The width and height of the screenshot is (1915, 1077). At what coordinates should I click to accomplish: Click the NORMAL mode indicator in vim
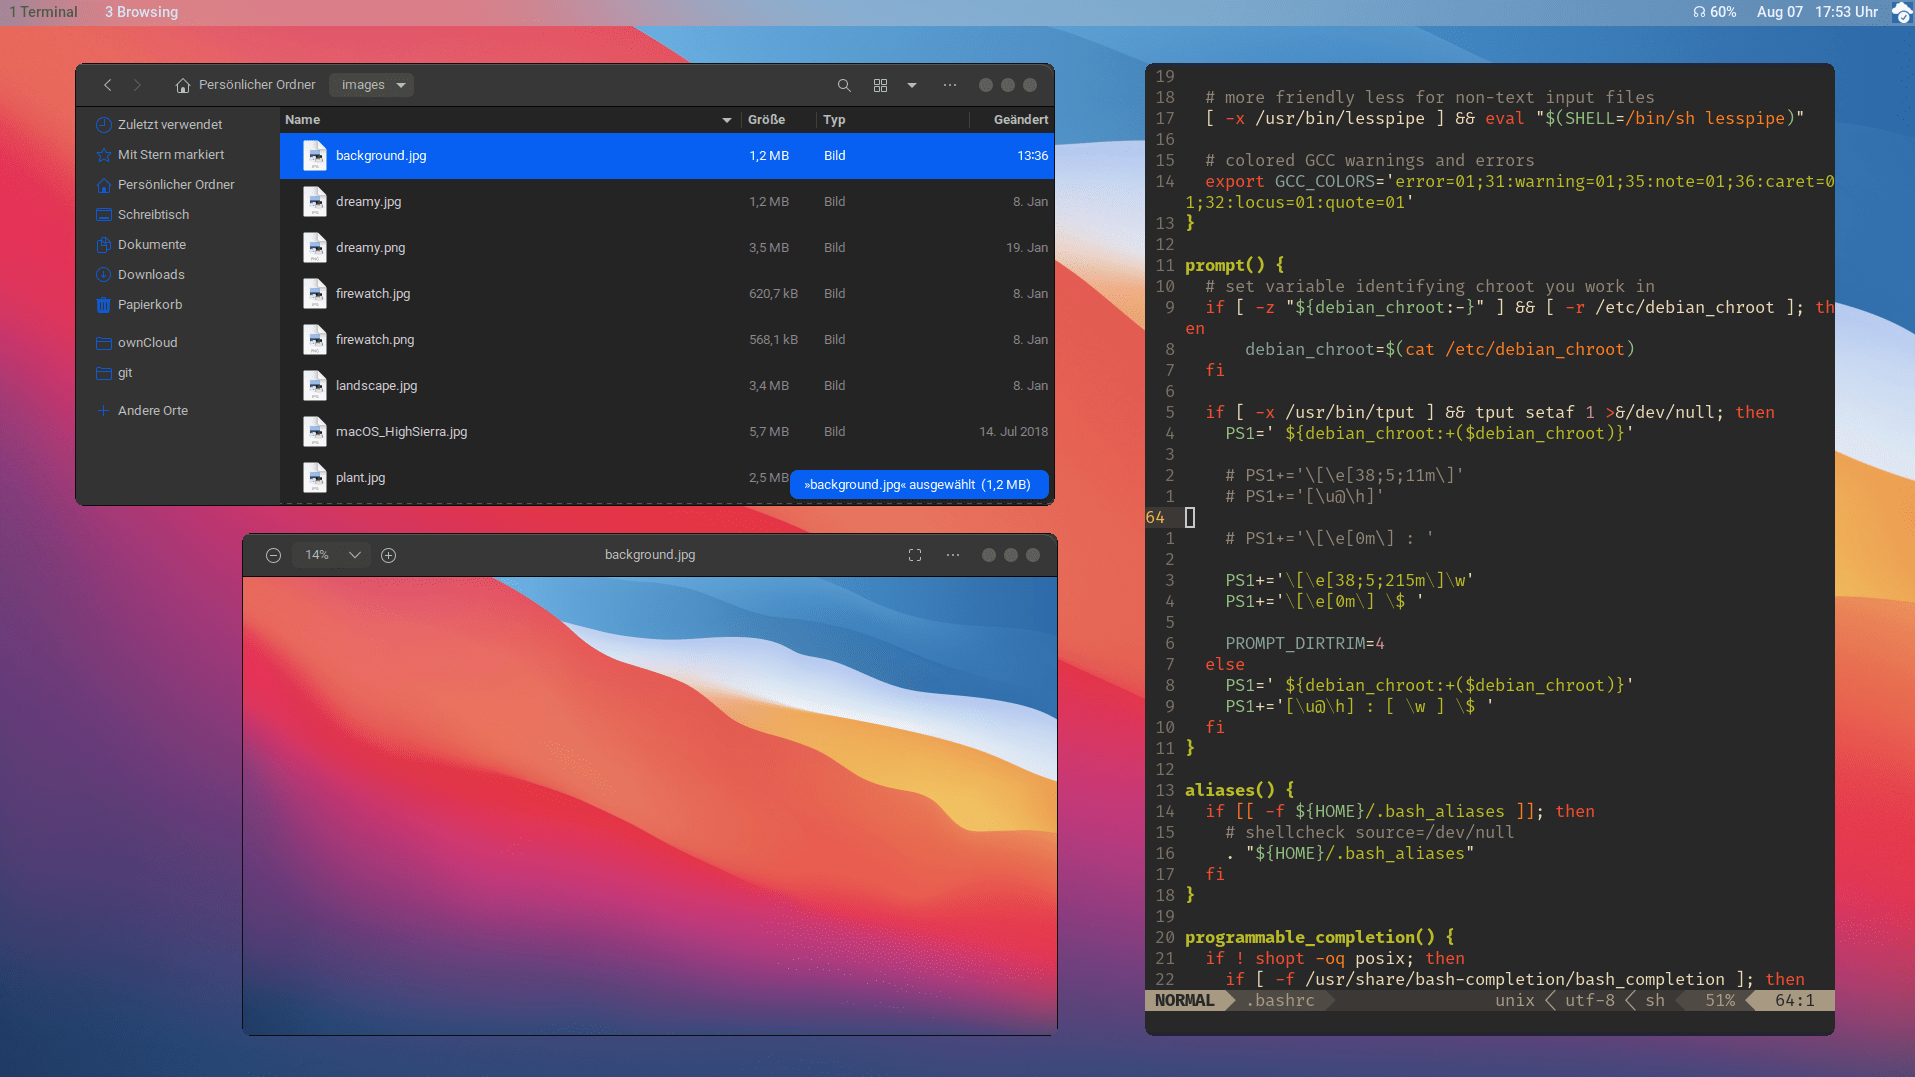point(1185,1000)
